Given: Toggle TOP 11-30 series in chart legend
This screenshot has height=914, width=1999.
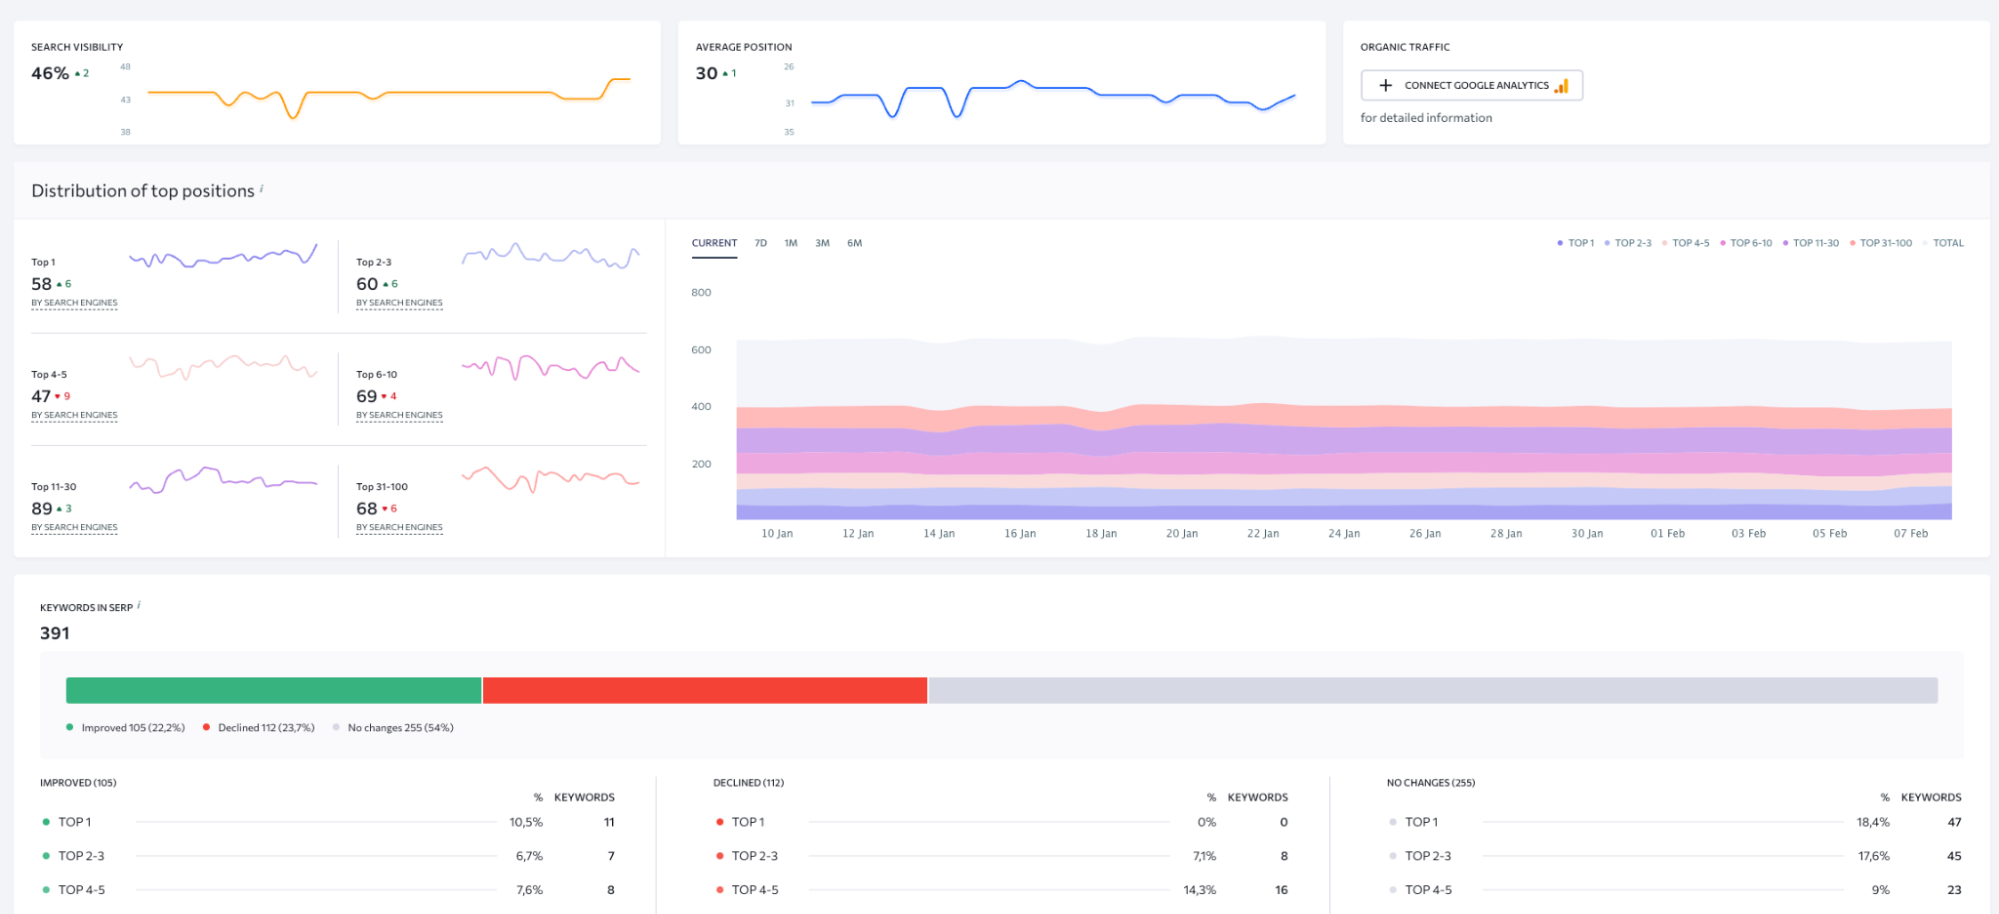Looking at the screenshot, I should [x=1811, y=243].
